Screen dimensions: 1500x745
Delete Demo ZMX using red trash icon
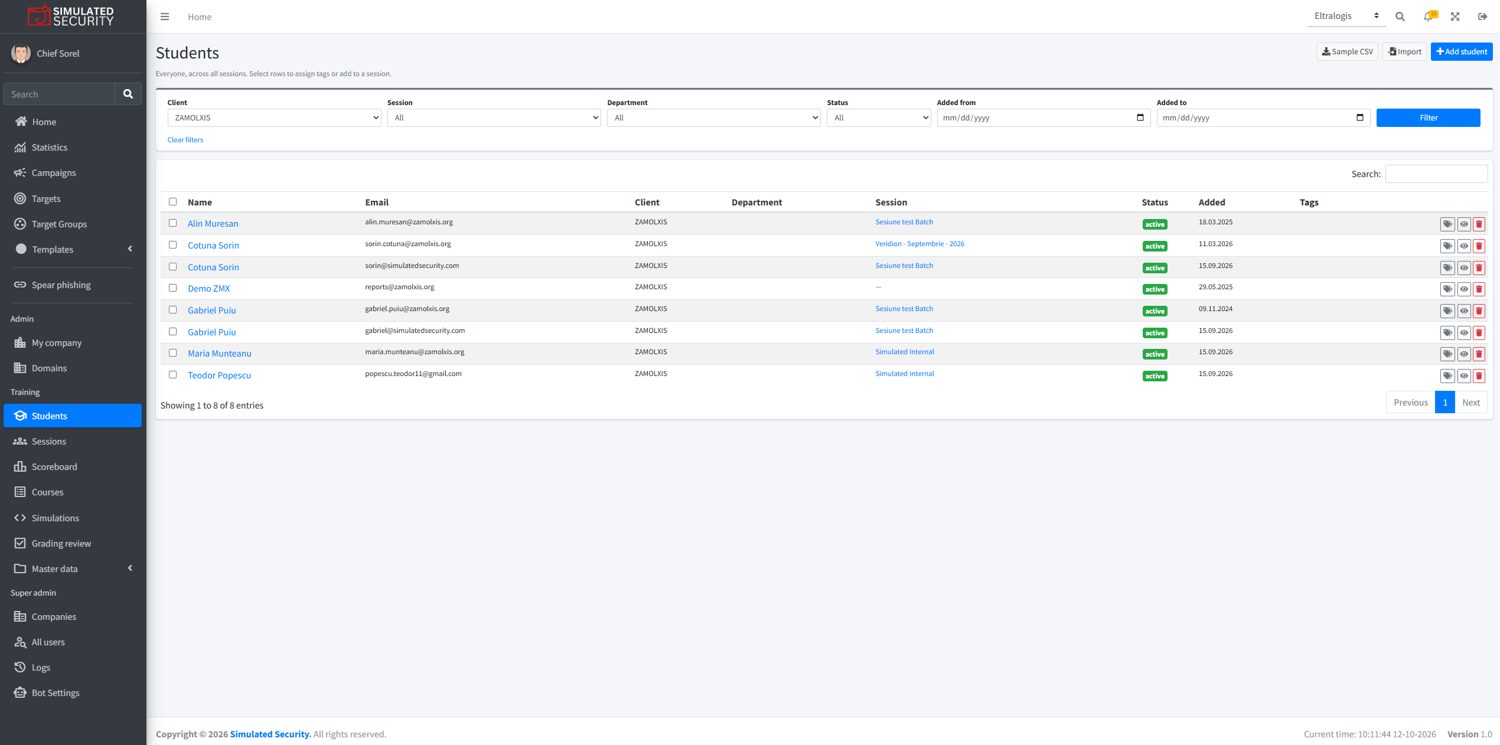click(1479, 289)
